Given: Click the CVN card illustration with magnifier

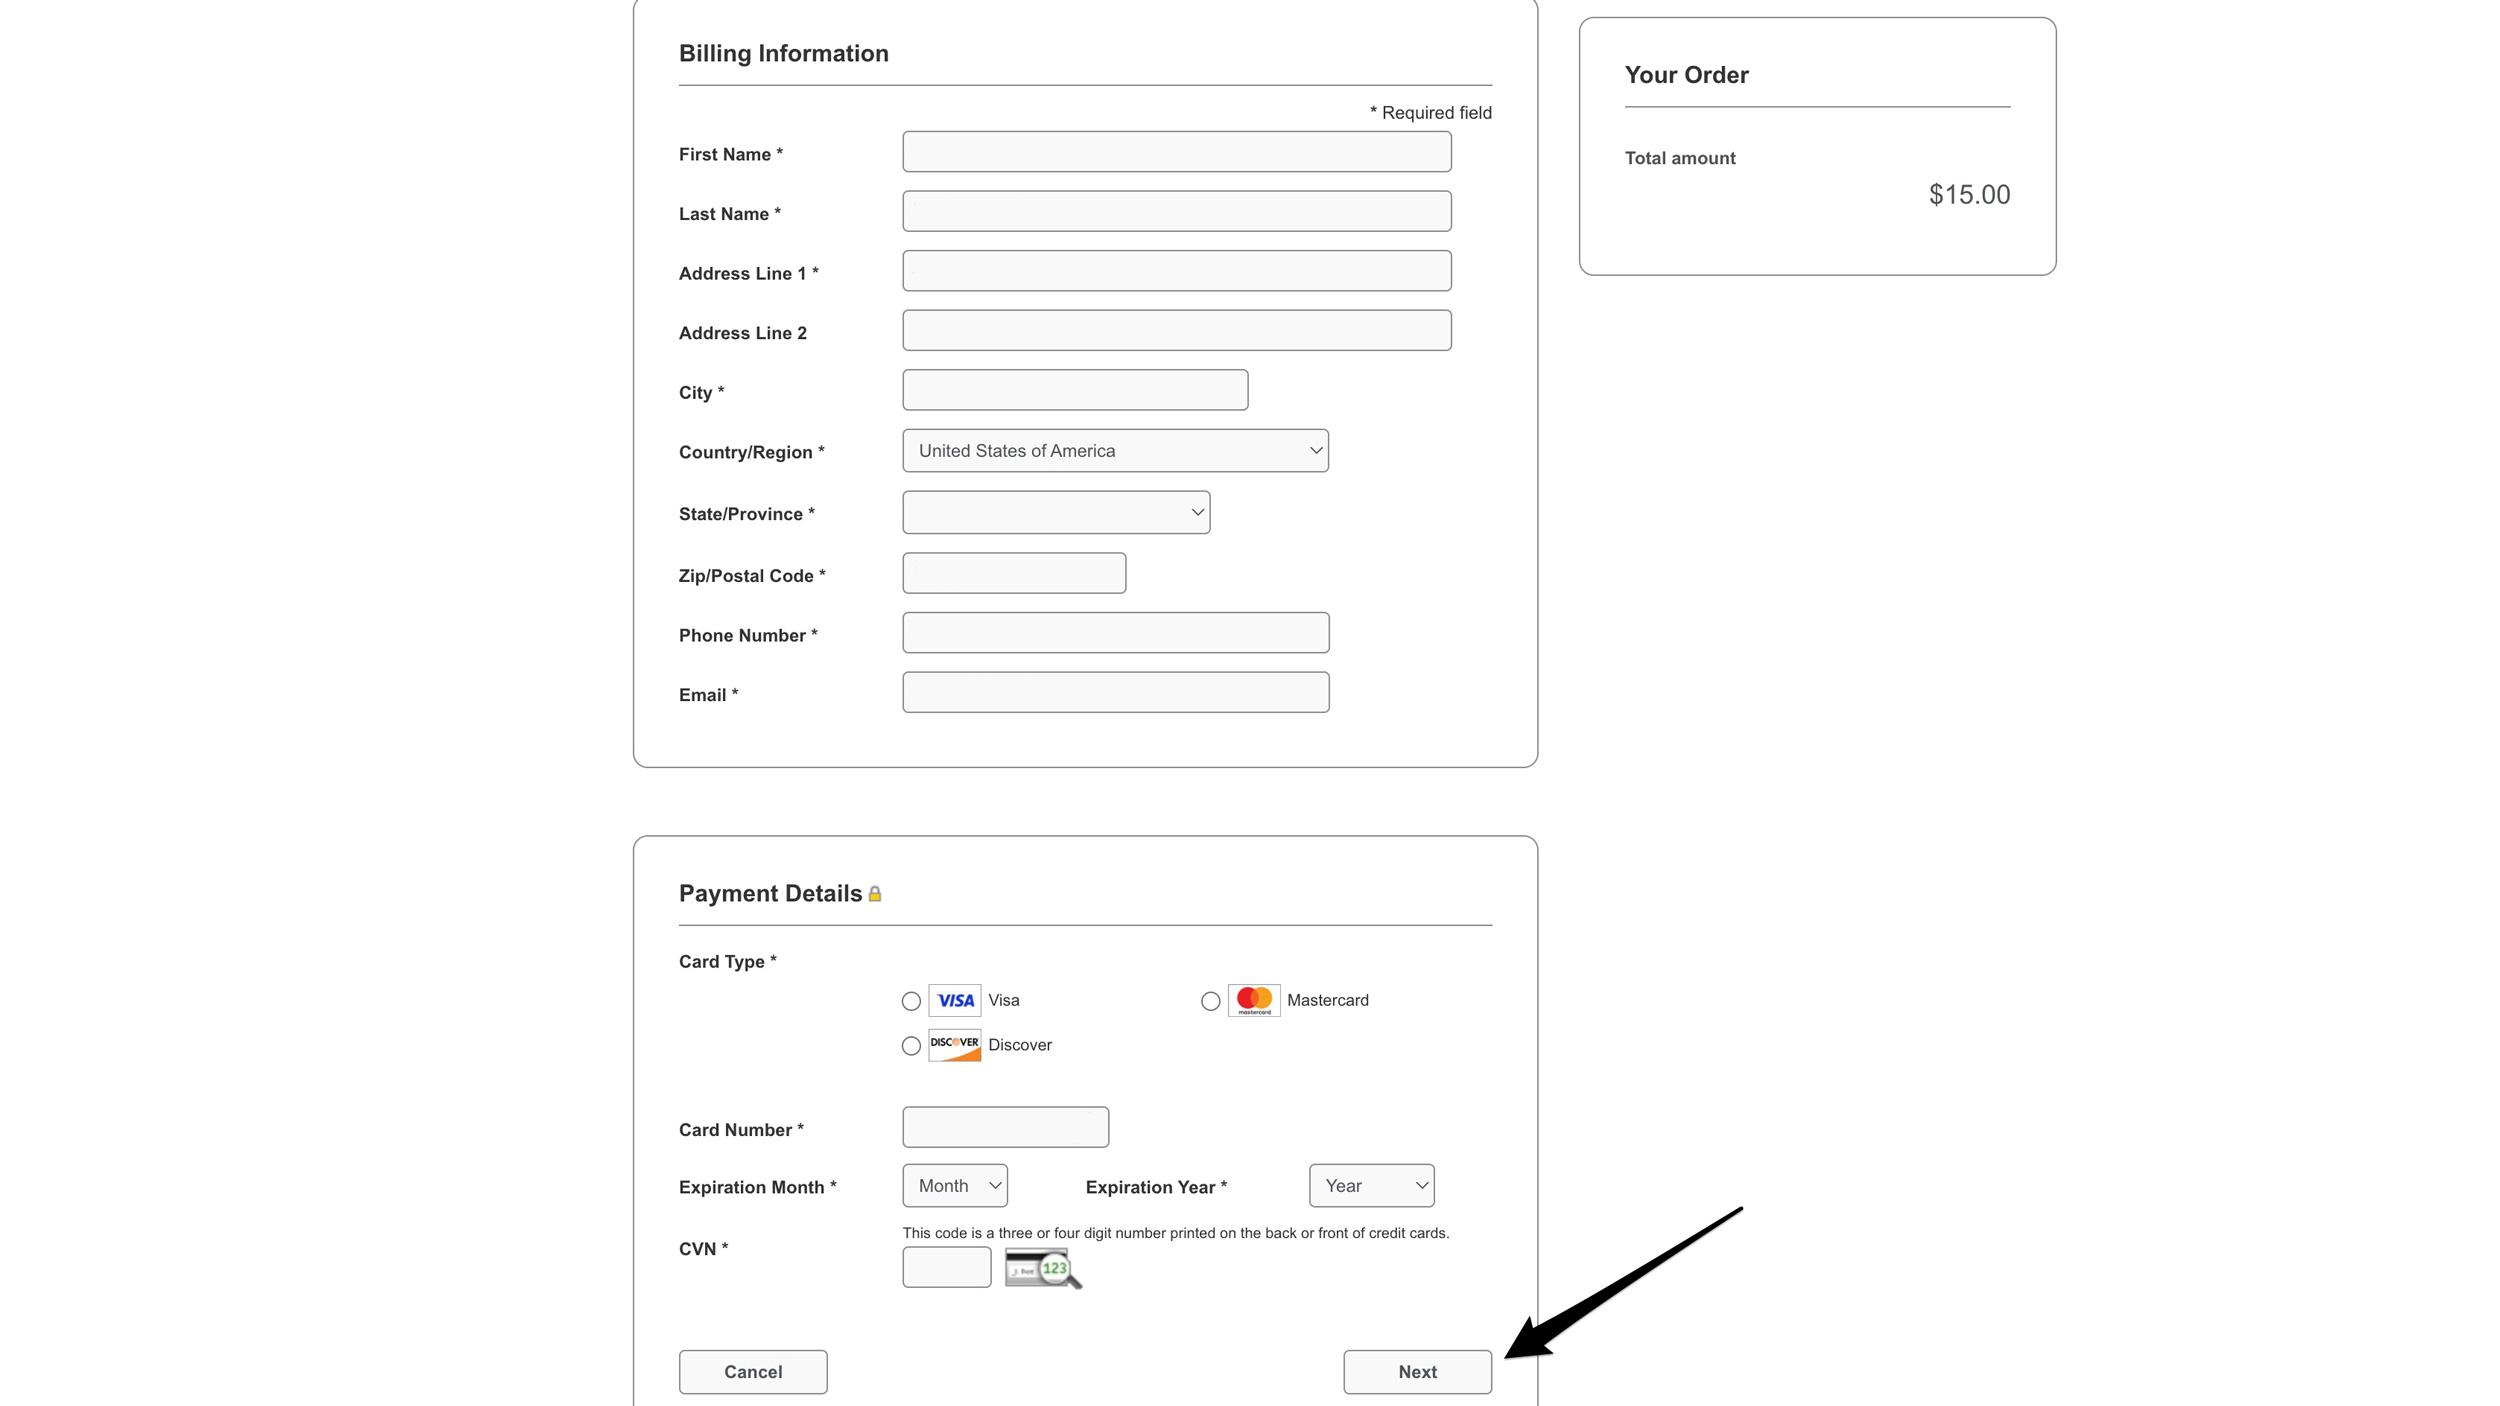Looking at the screenshot, I should point(1042,1268).
